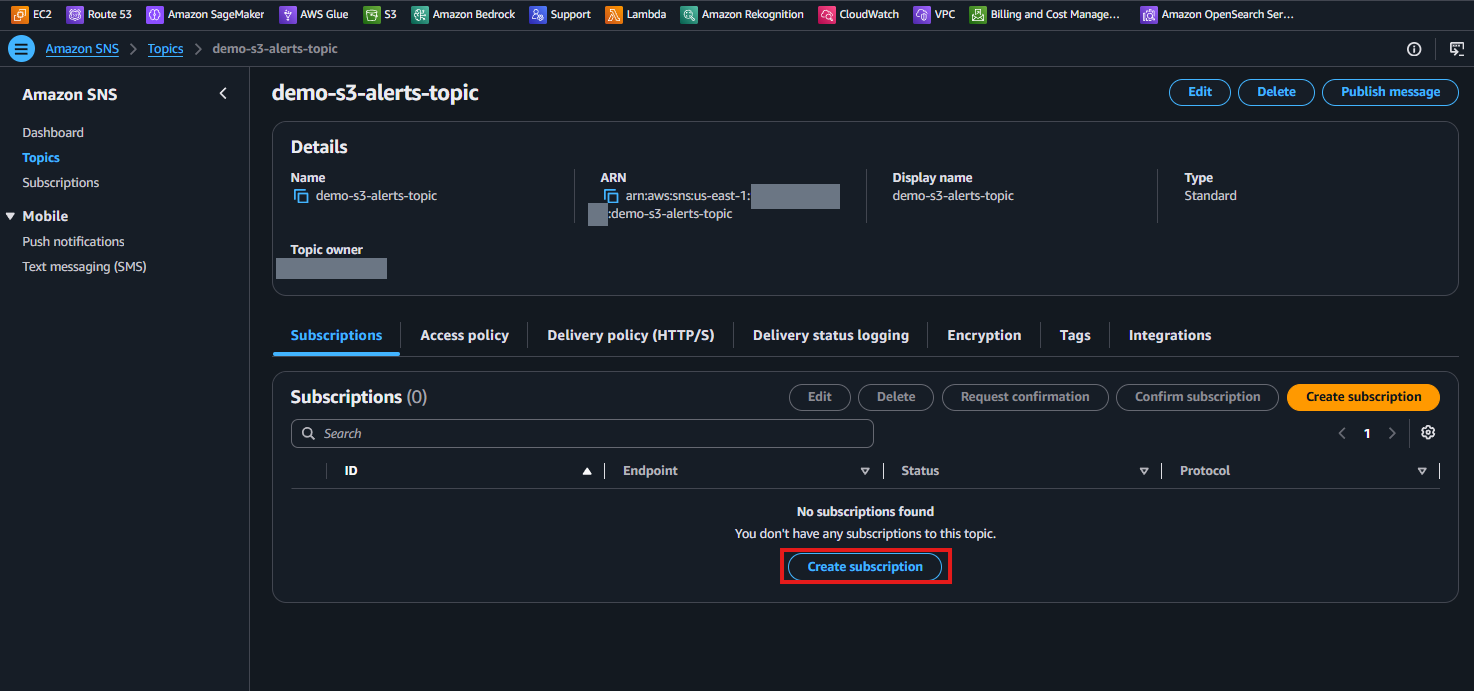
Task: Open Dashboard in the sidebar
Action: tap(53, 132)
